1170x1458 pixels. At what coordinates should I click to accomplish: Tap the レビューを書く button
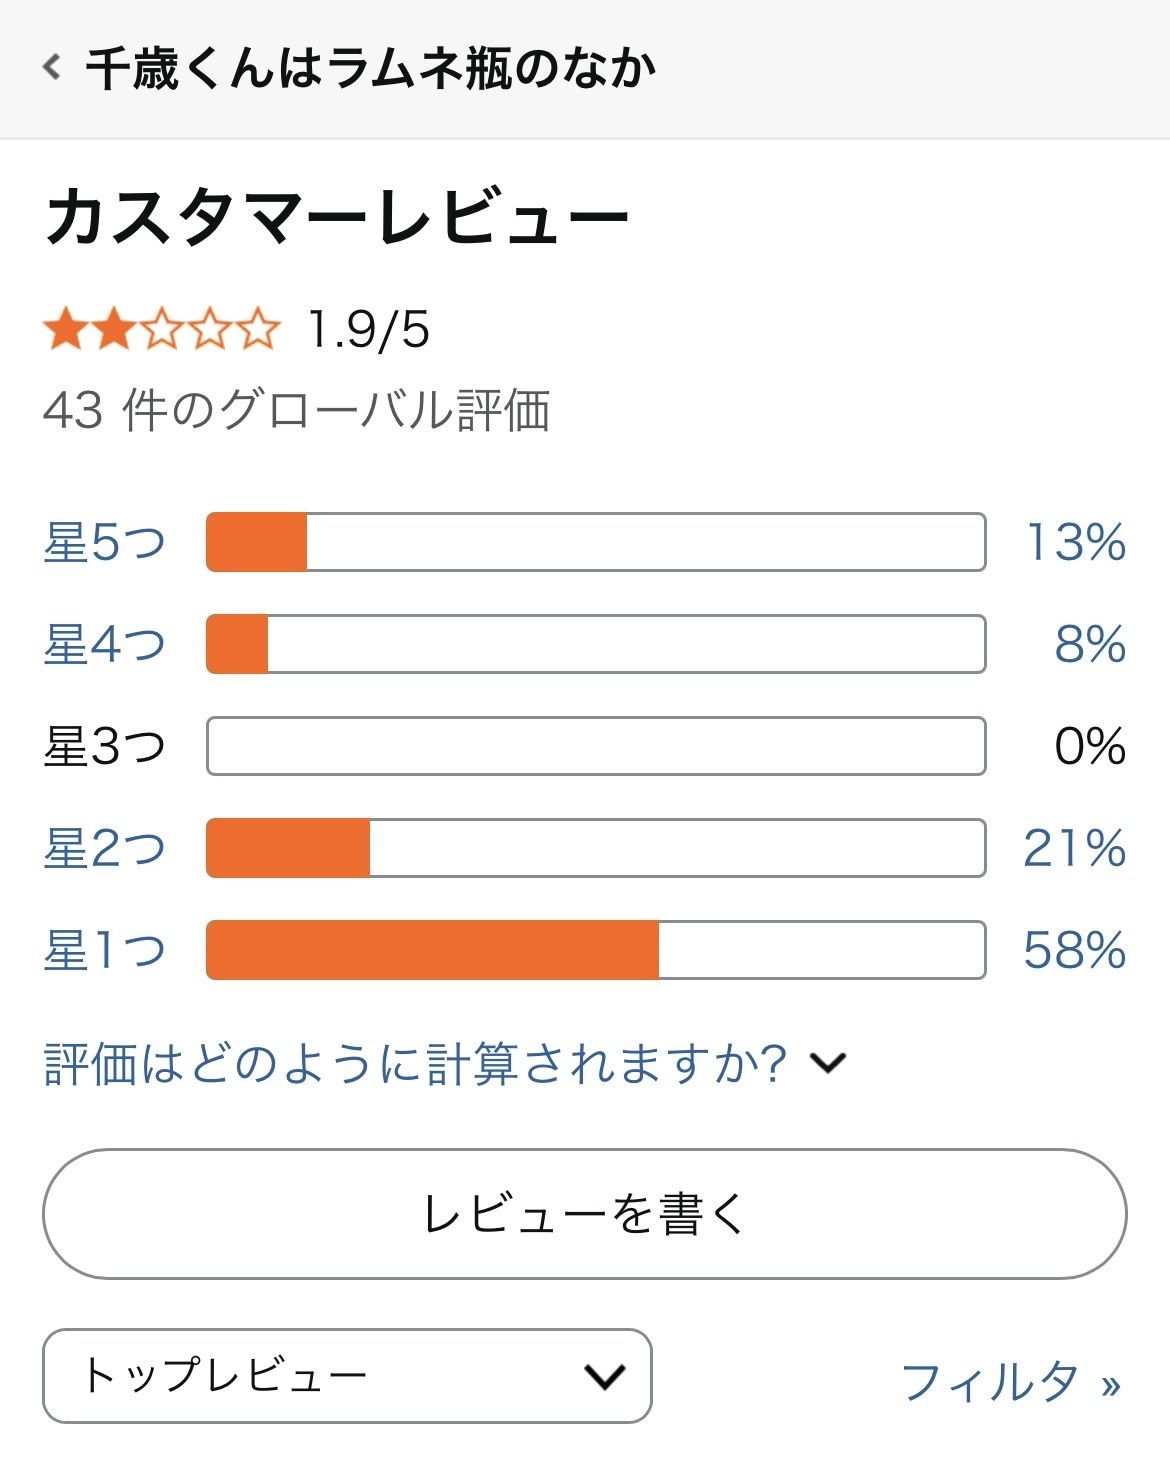(x=585, y=1214)
